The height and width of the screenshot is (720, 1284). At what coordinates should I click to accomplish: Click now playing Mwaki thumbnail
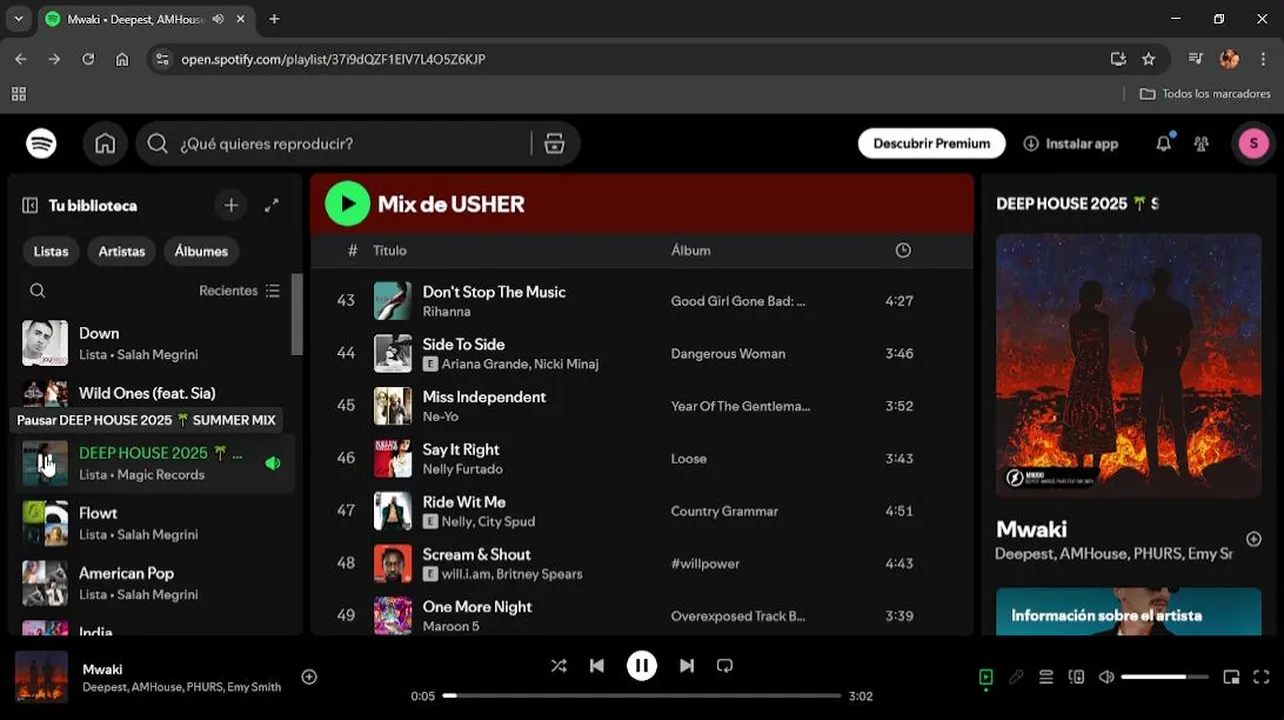(41, 677)
